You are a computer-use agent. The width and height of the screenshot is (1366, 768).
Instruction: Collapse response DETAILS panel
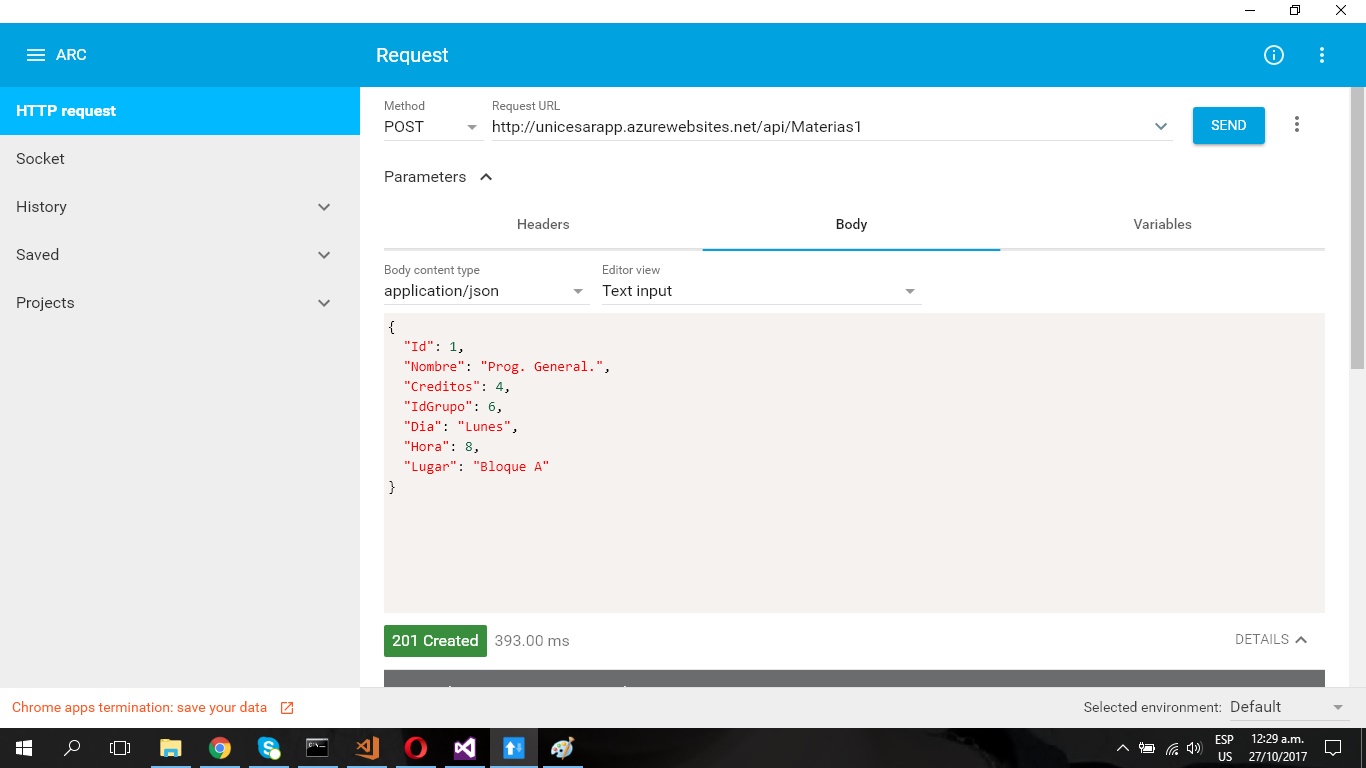(x=1271, y=639)
